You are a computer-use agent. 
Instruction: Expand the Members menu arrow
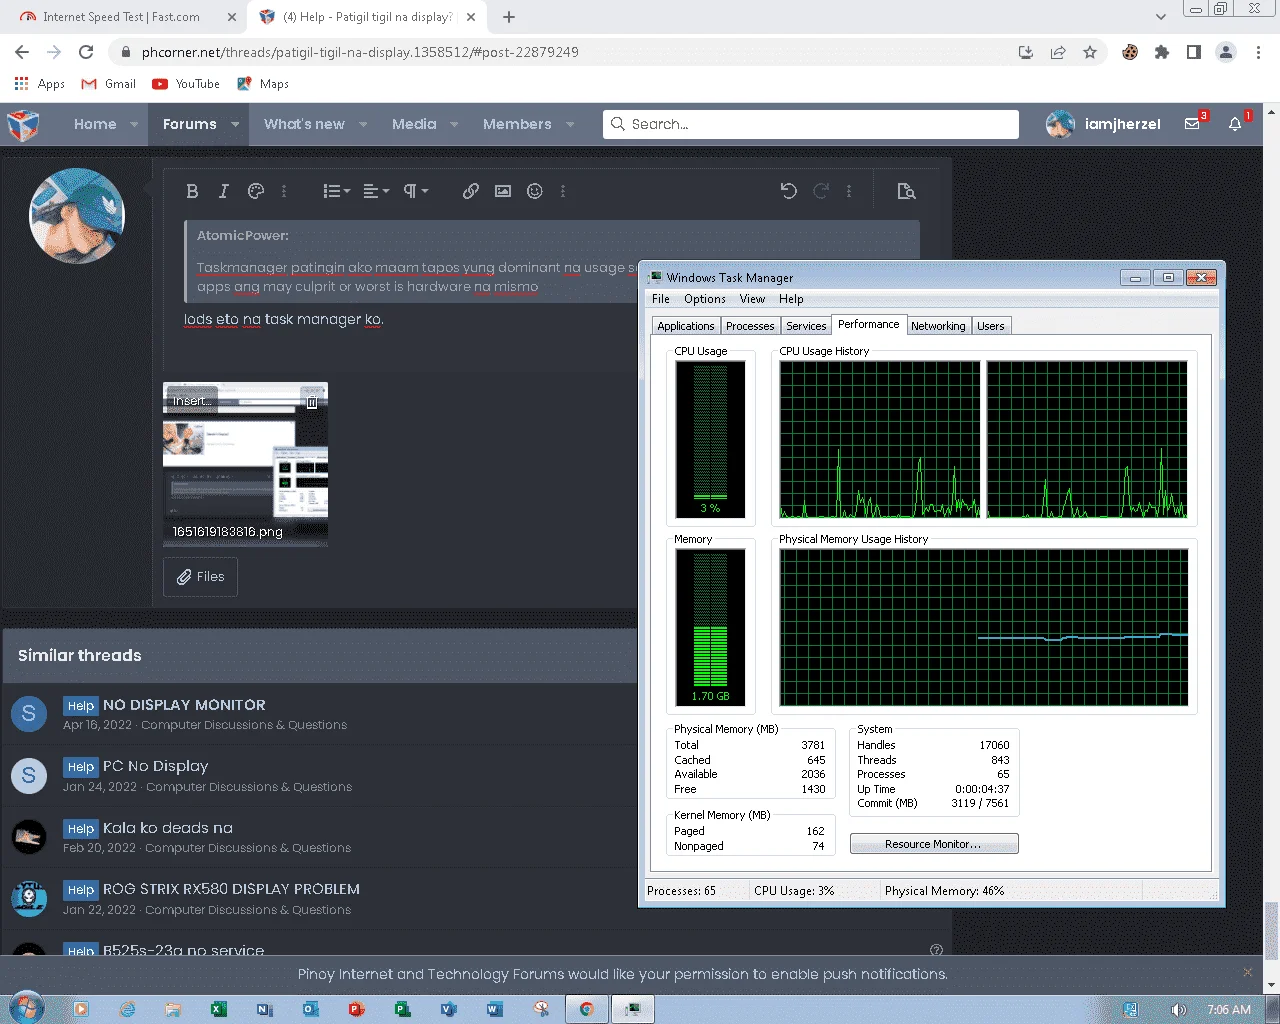570,124
